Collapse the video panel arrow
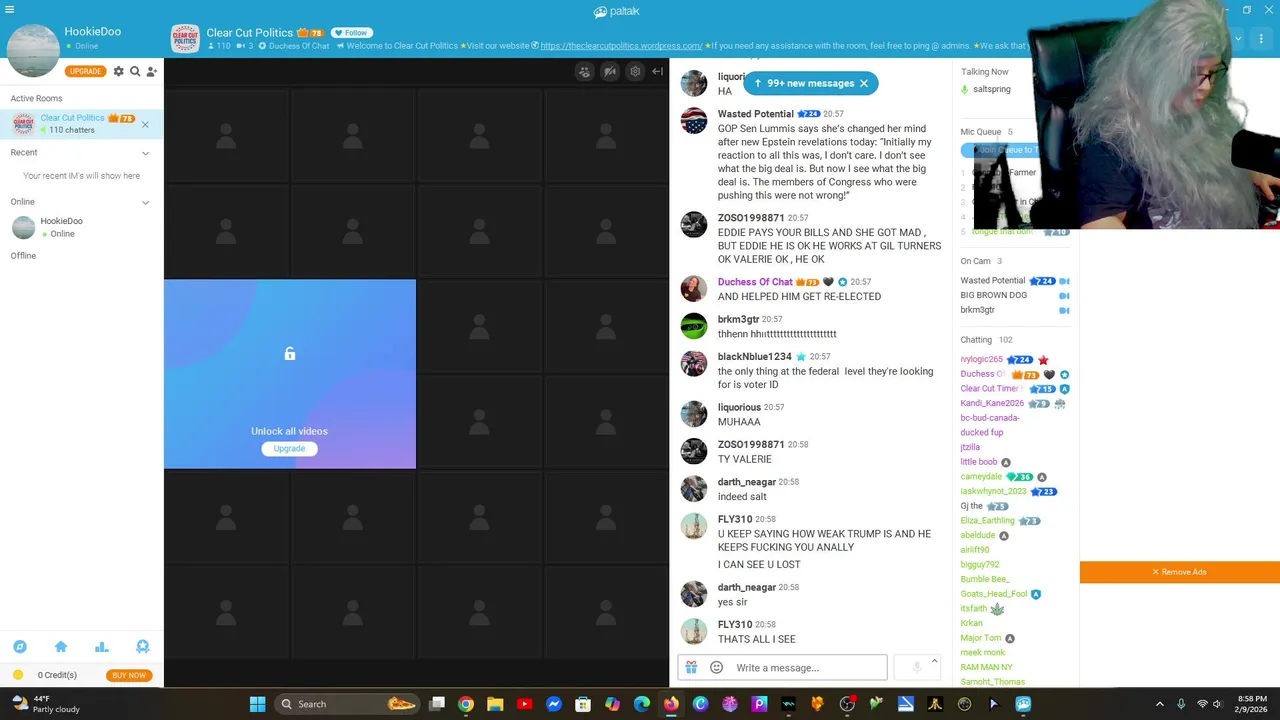 [x=657, y=71]
